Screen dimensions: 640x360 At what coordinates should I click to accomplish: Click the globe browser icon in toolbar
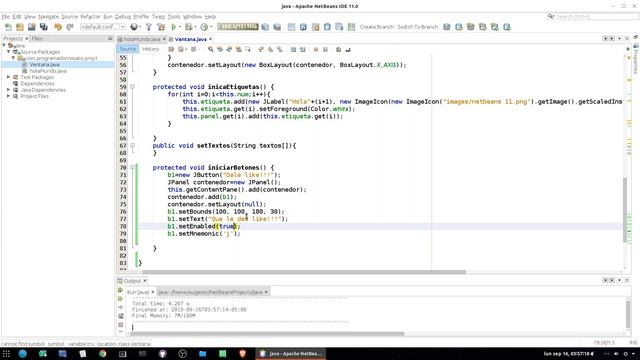click(134, 27)
